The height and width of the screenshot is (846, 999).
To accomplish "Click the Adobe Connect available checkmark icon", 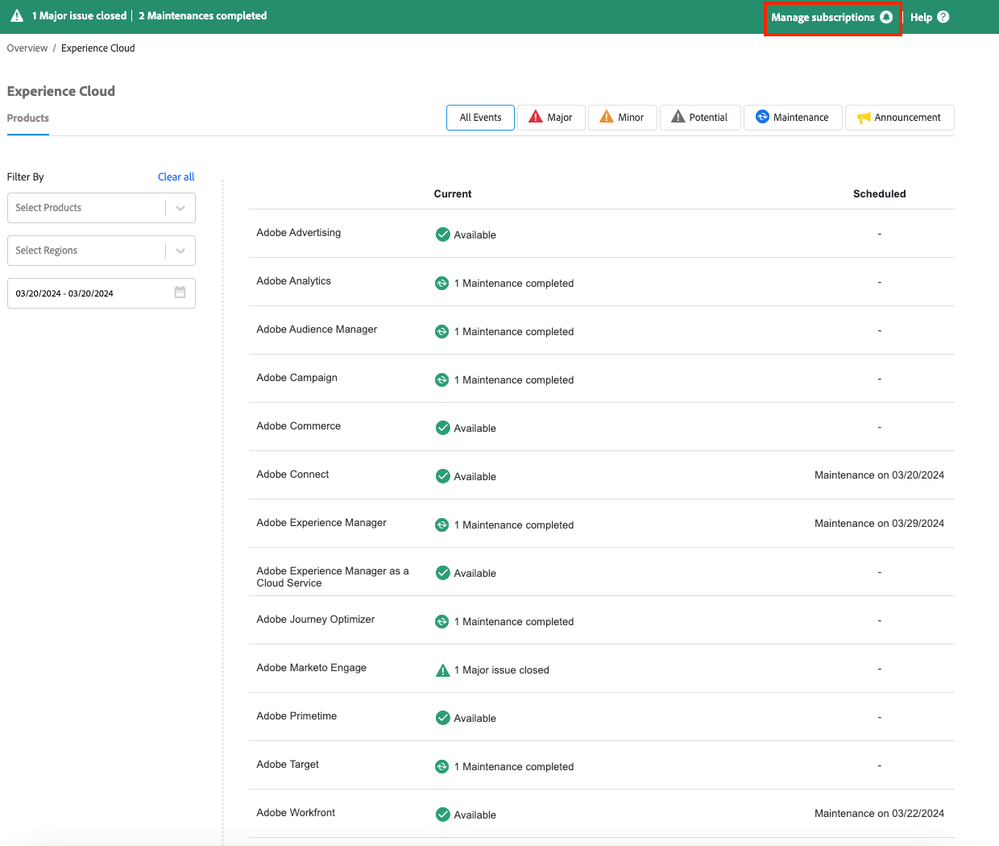I will click(443, 476).
